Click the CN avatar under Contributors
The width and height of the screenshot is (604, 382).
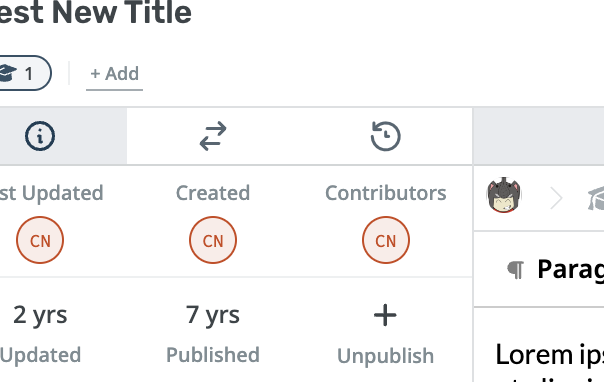(386, 240)
